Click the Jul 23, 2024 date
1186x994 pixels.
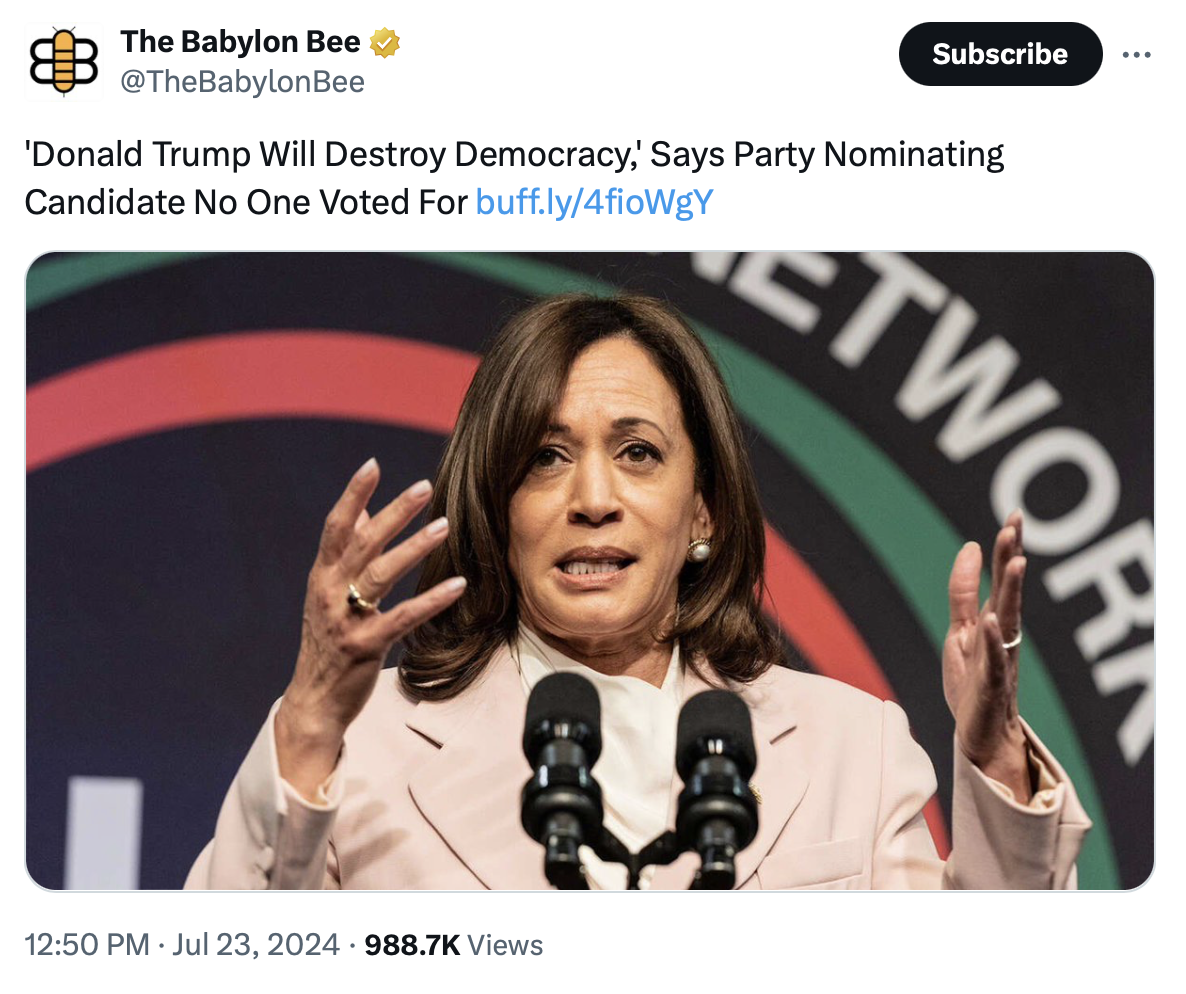coord(255,945)
